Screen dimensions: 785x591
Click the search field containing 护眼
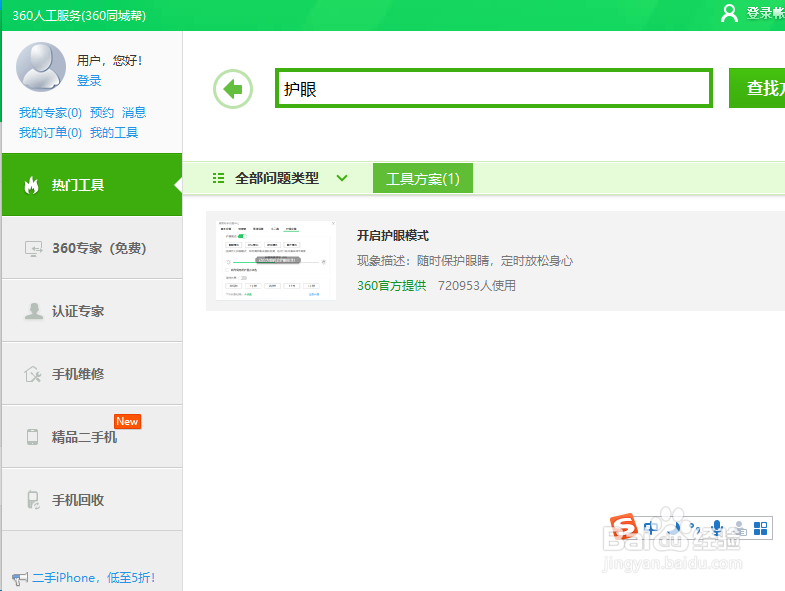[494, 88]
